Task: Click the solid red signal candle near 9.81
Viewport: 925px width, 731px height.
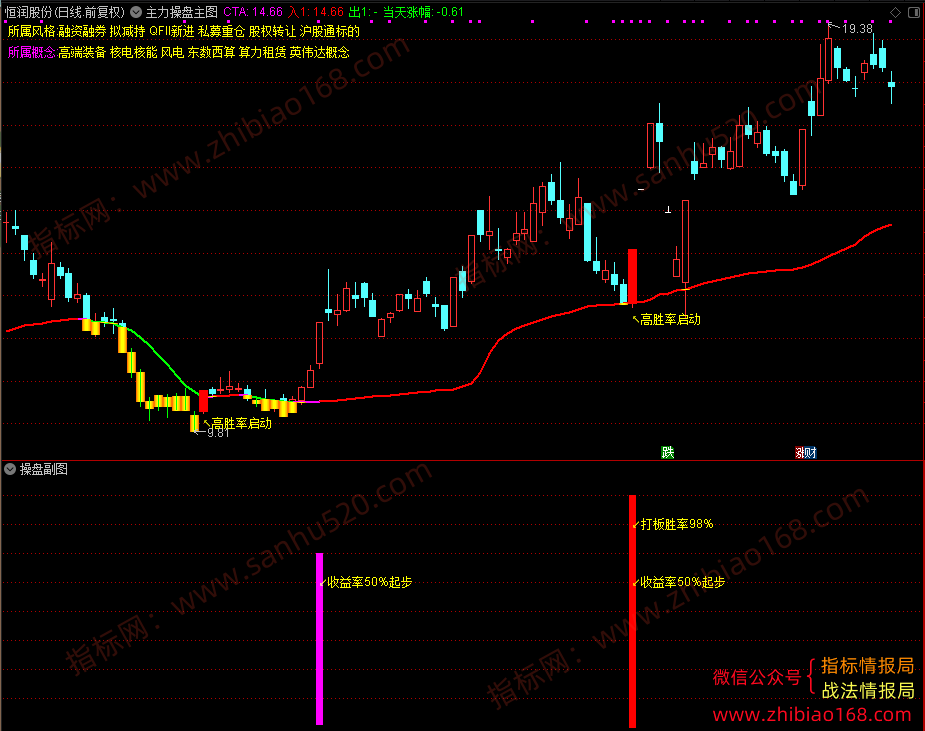Action: (204, 401)
